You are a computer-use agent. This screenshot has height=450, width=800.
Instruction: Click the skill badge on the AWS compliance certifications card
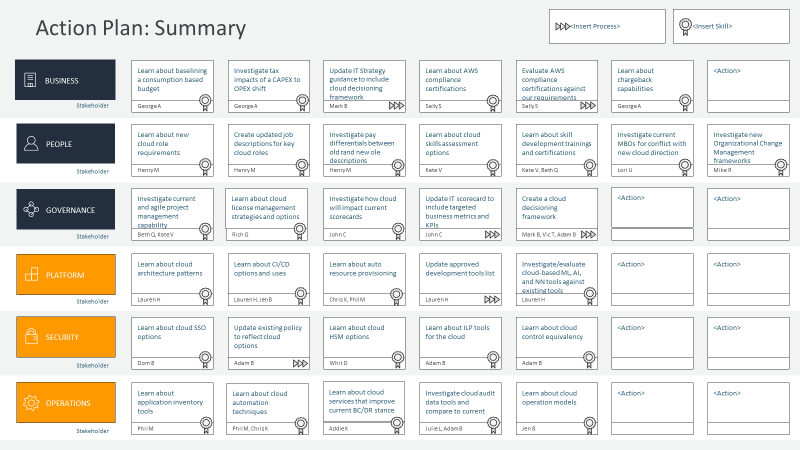(x=492, y=101)
